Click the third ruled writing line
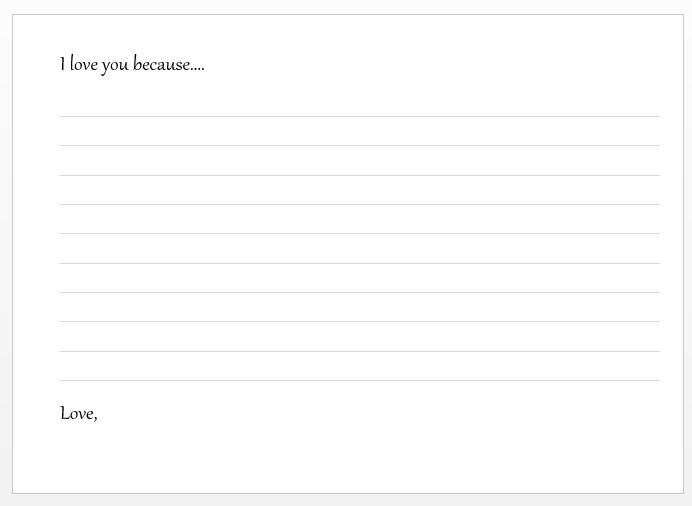The image size is (692, 506). point(360,175)
